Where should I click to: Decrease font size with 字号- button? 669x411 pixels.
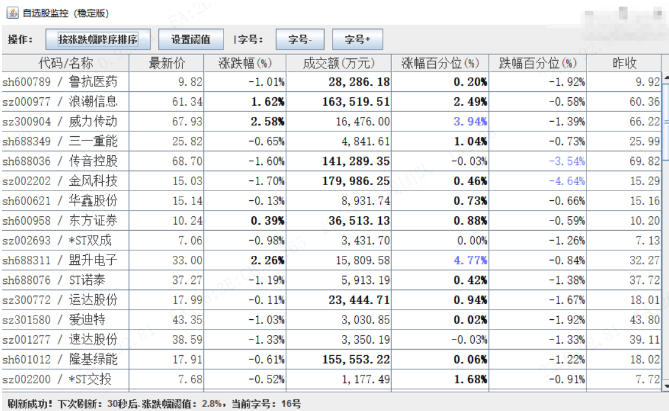pyautogui.click(x=300, y=40)
